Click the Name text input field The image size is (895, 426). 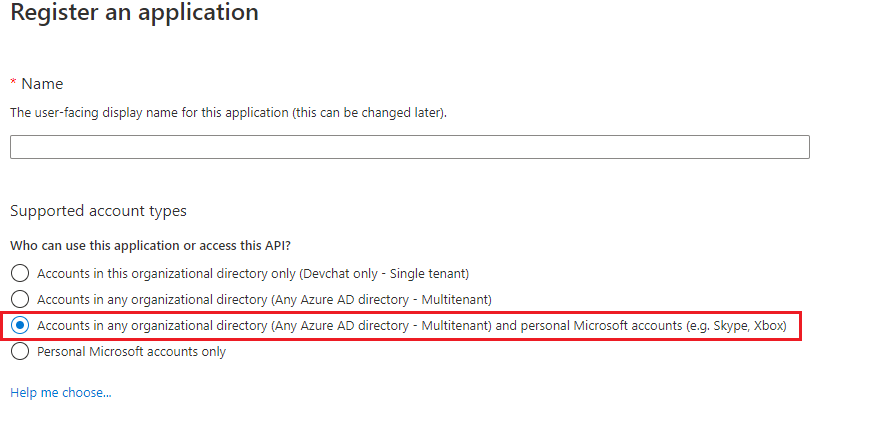(x=409, y=147)
